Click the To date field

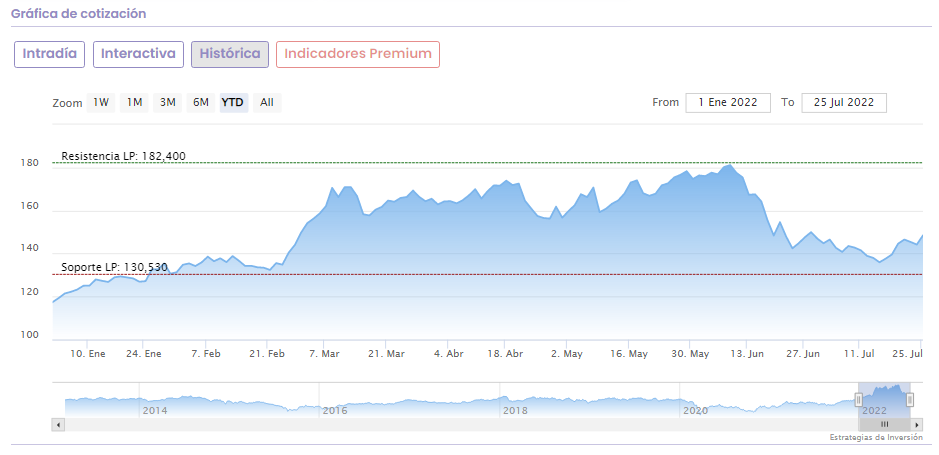pos(843,102)
